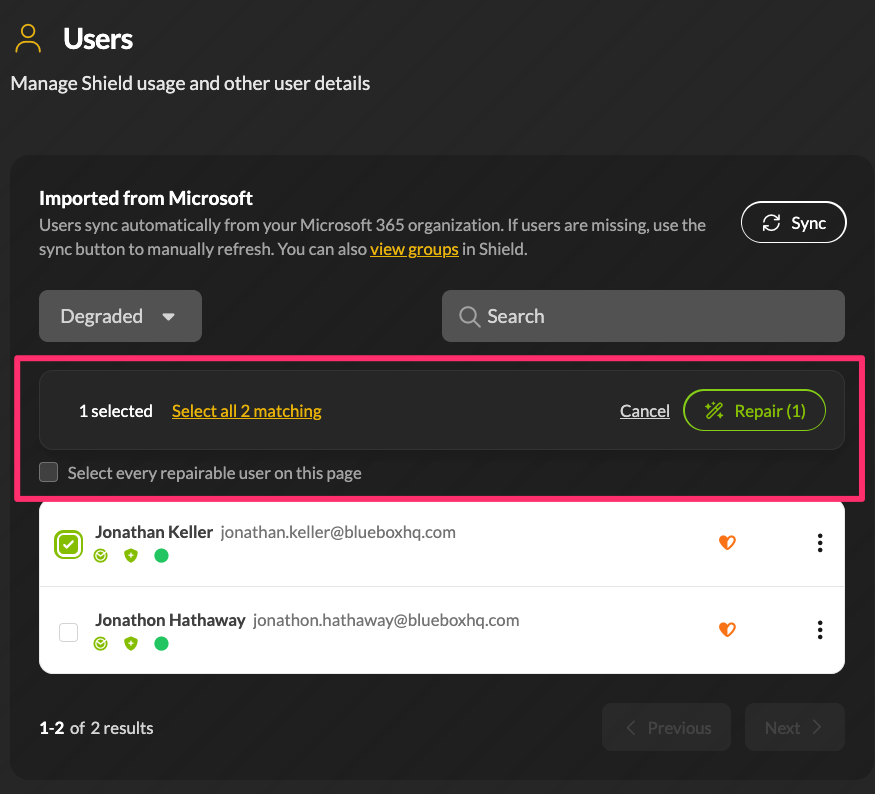875x794 pixels.
Task: Click the magnifier icon in Search
Action: coord(469,316)
